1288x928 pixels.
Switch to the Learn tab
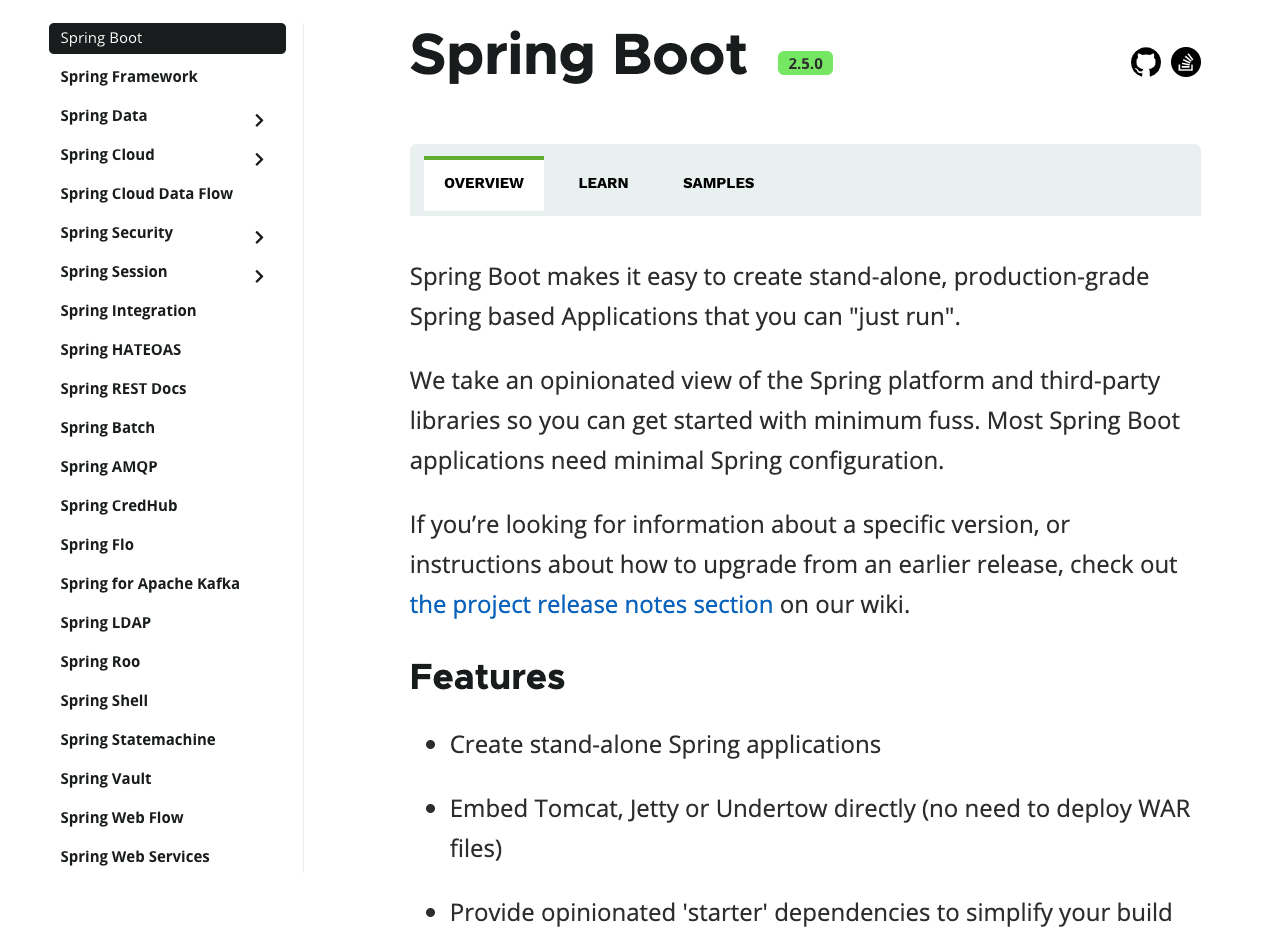click(603, 184)
